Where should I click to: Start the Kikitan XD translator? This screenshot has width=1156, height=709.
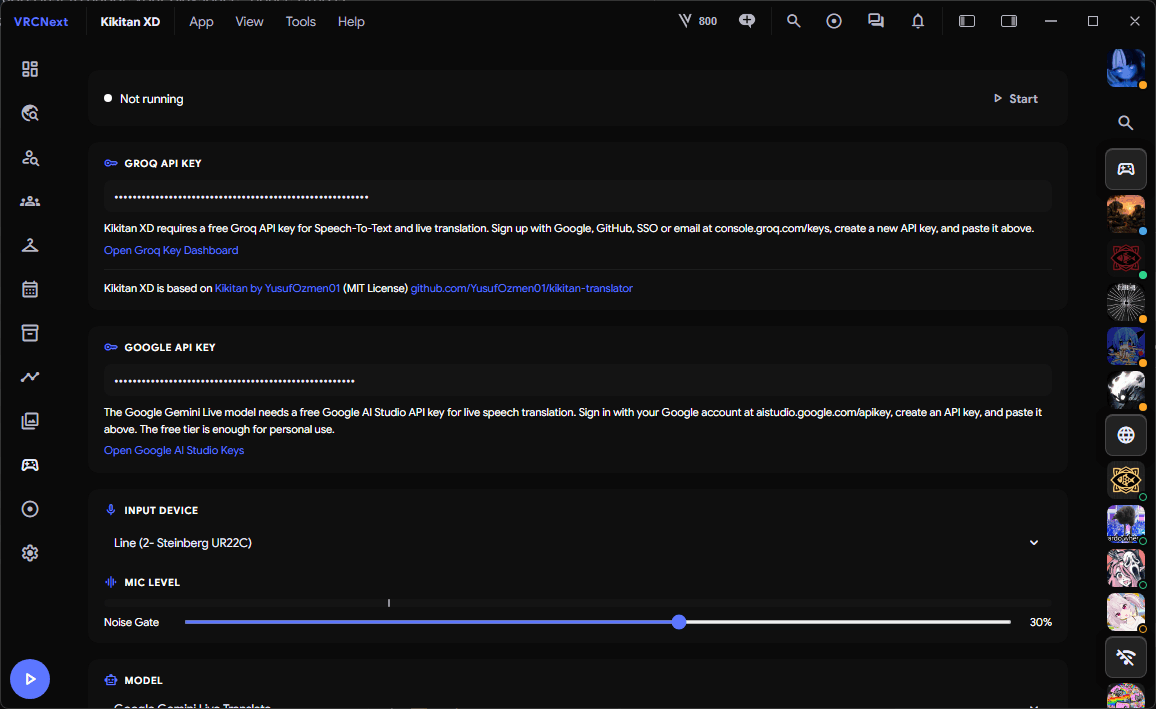[1015, 99]
